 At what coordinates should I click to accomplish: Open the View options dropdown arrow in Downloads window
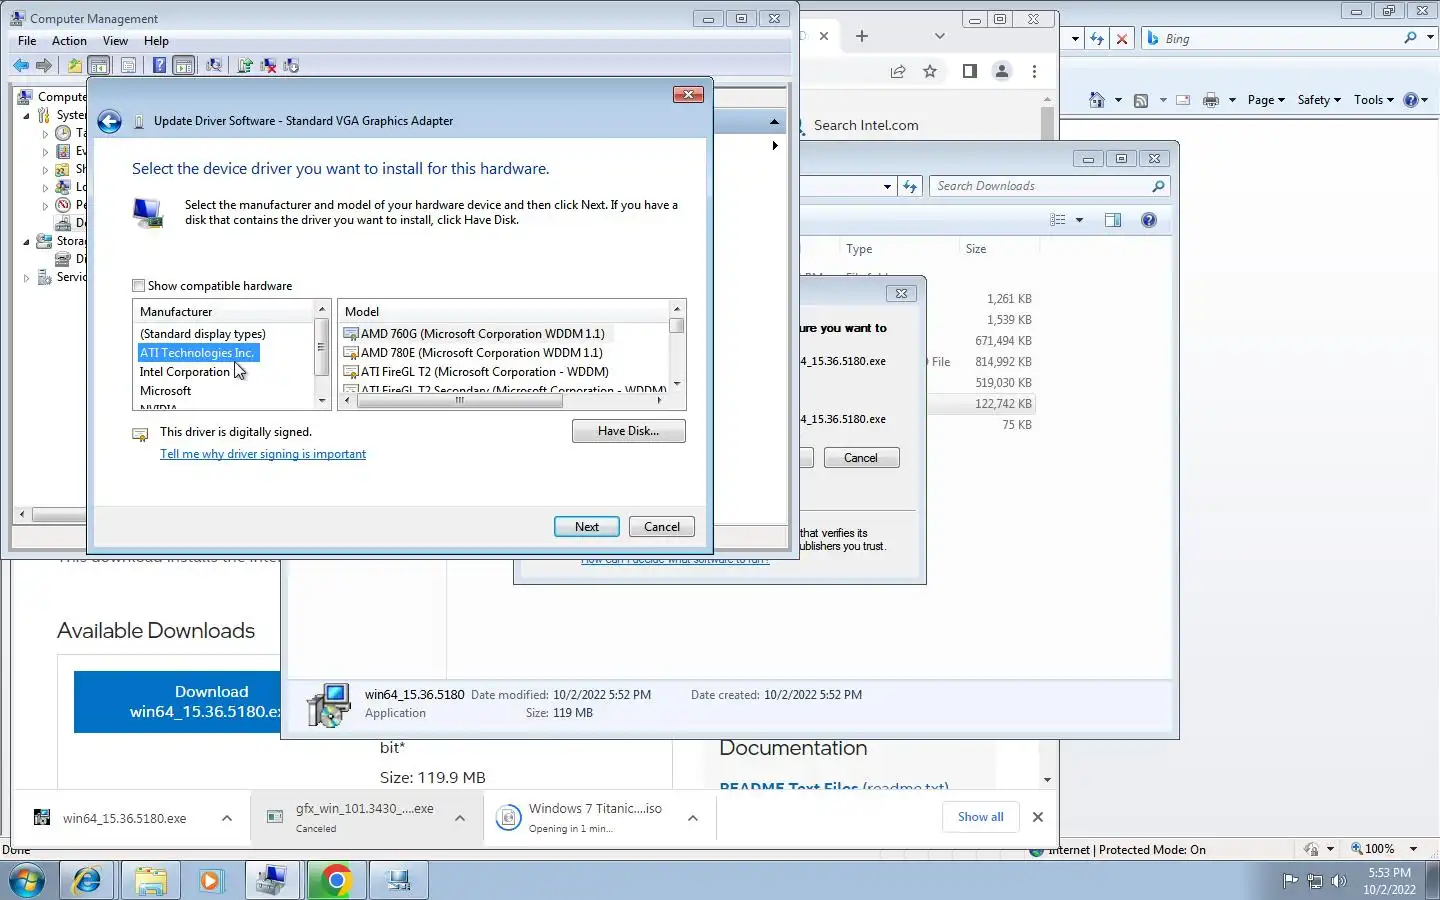[1079, 220]
